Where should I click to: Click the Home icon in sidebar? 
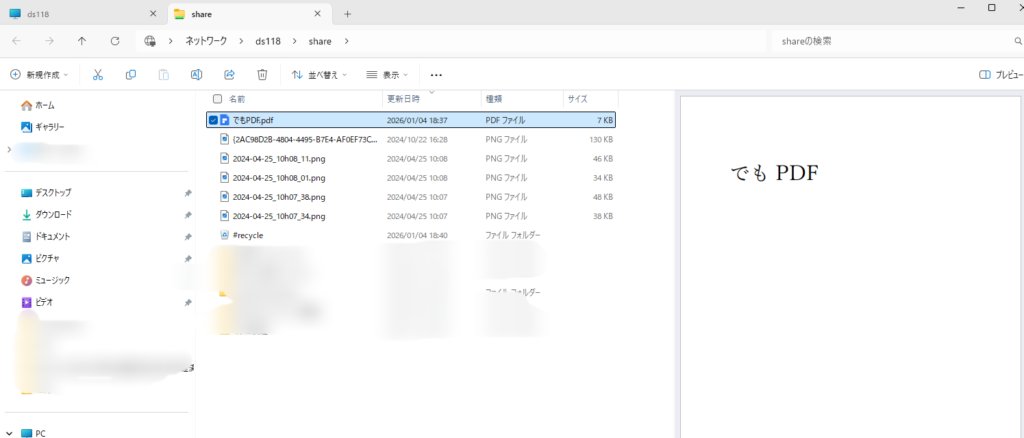27,105
